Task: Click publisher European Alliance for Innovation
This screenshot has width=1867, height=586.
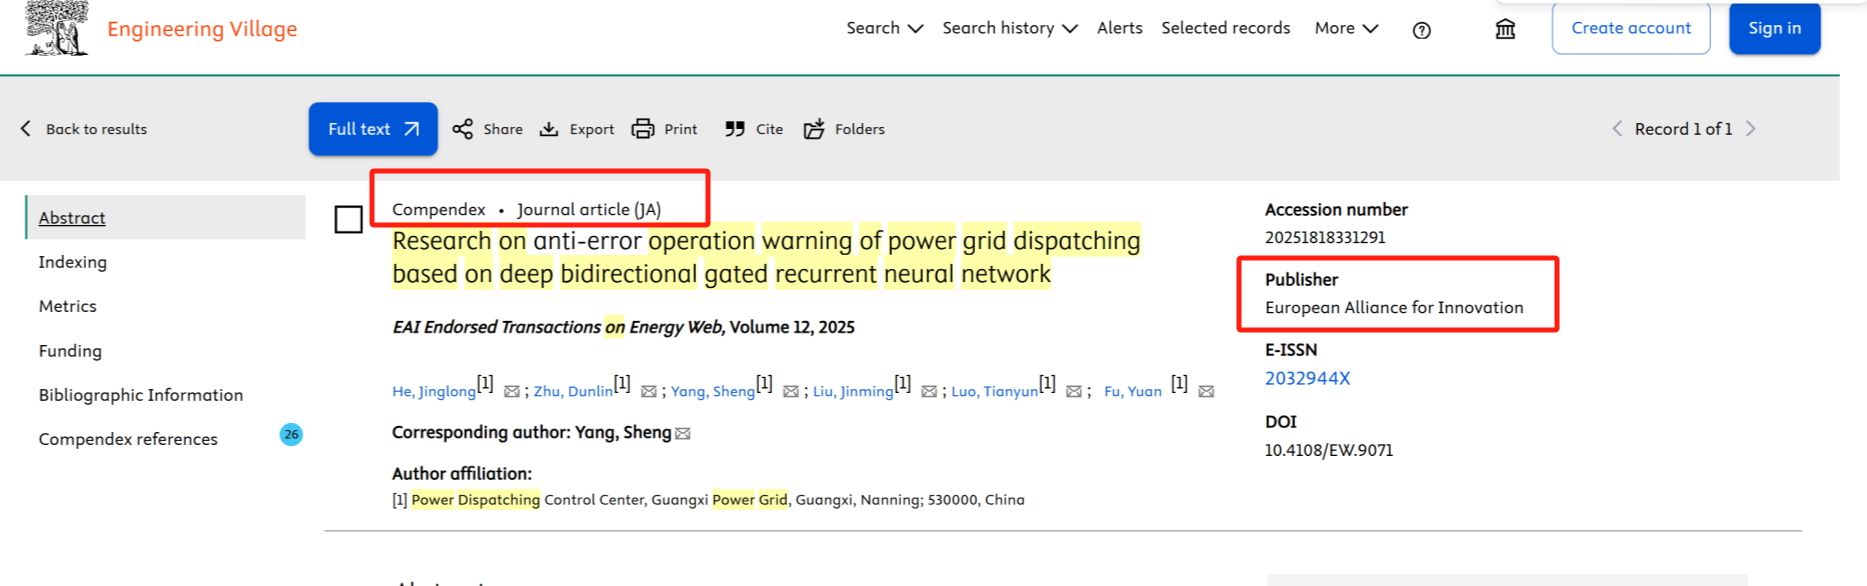Action: pyautogui.click(x=1394, y=308)
